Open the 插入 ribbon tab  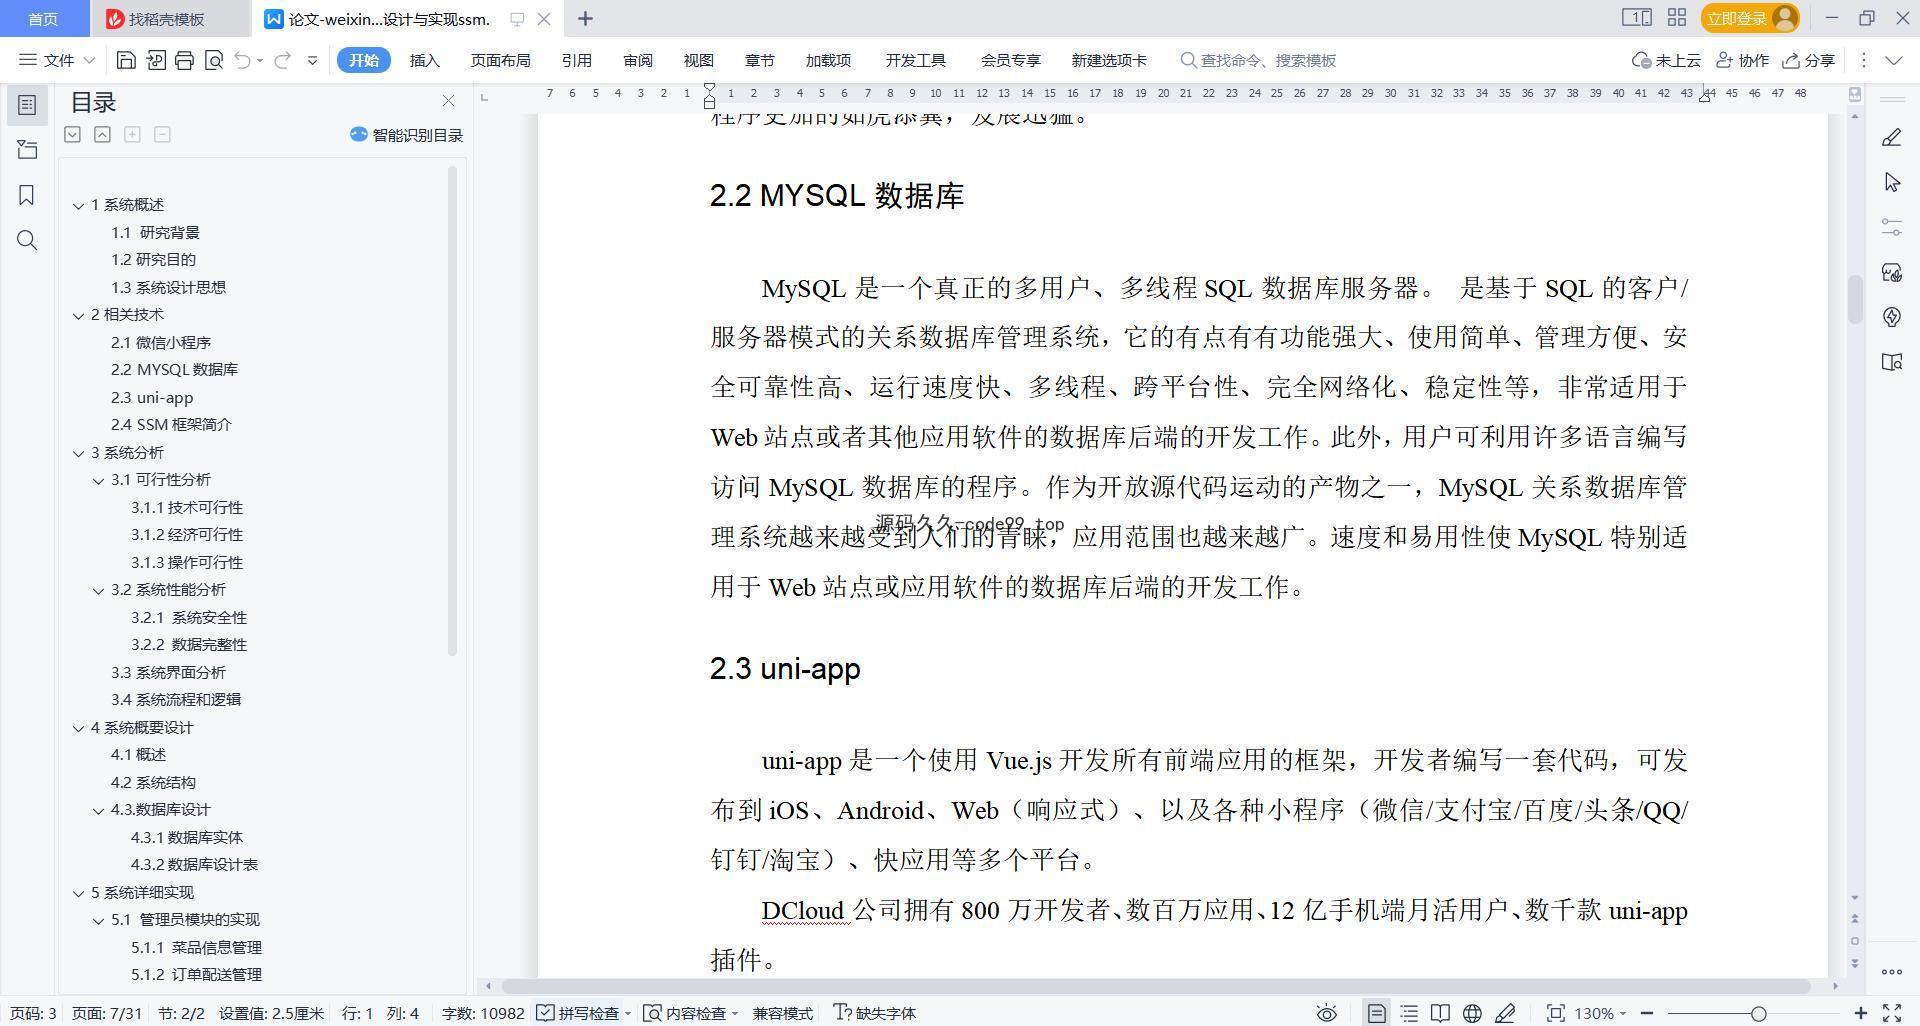click(425, 61)
